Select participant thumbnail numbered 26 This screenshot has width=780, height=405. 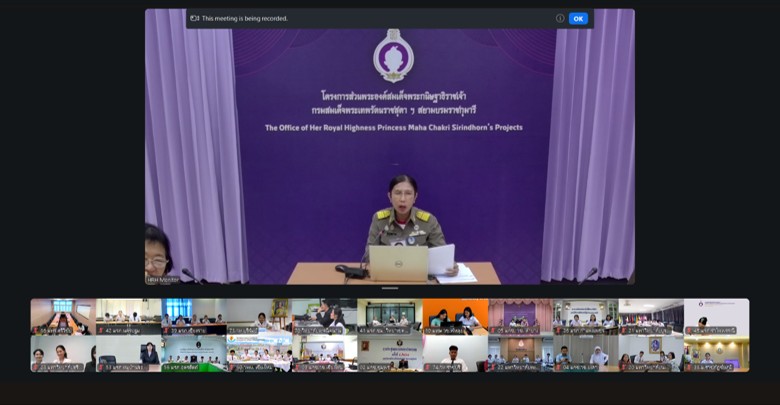(586, 316)
